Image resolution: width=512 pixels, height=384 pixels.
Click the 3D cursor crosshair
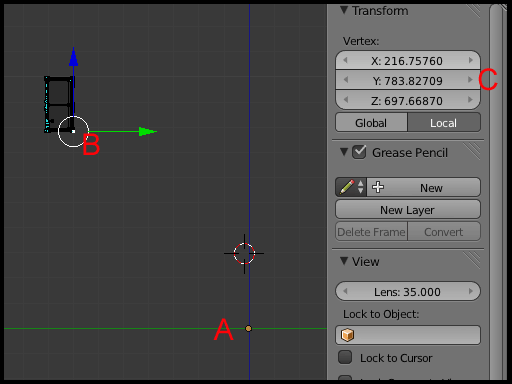click(x=244, y=254)
